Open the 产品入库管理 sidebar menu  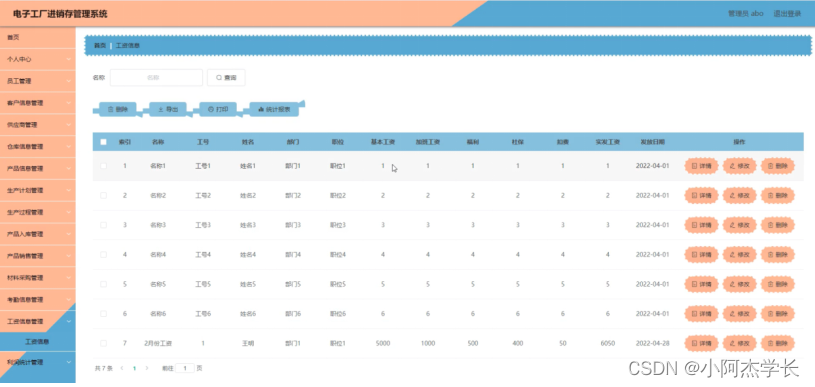(x=37, y=234)
